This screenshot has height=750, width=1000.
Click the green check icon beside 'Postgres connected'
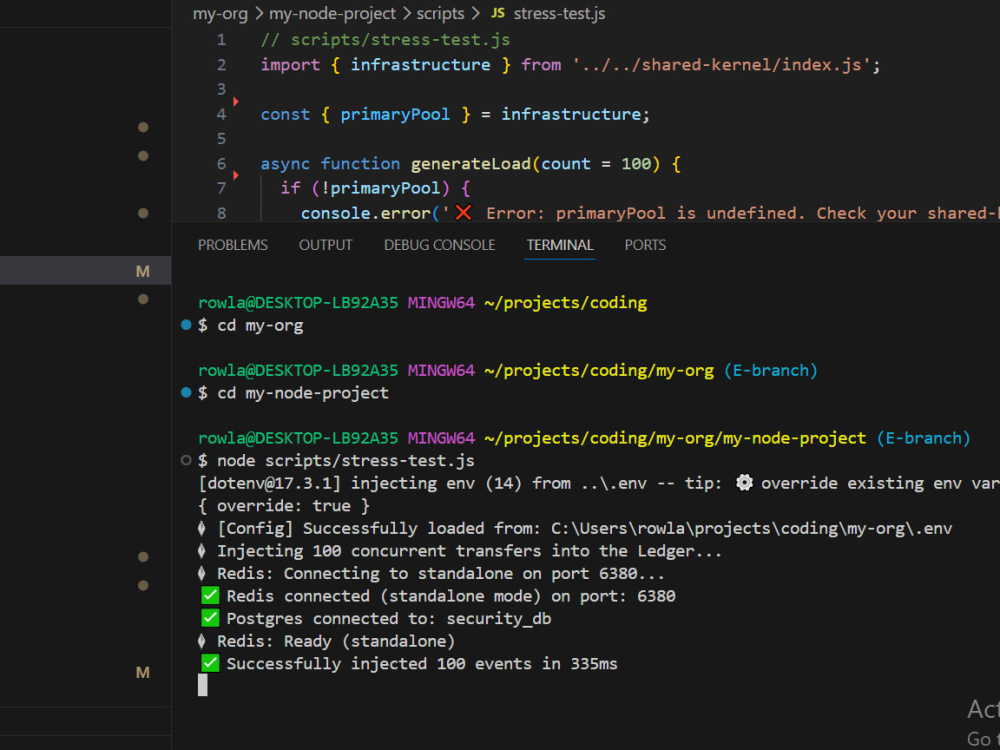[x=210, y=618]
